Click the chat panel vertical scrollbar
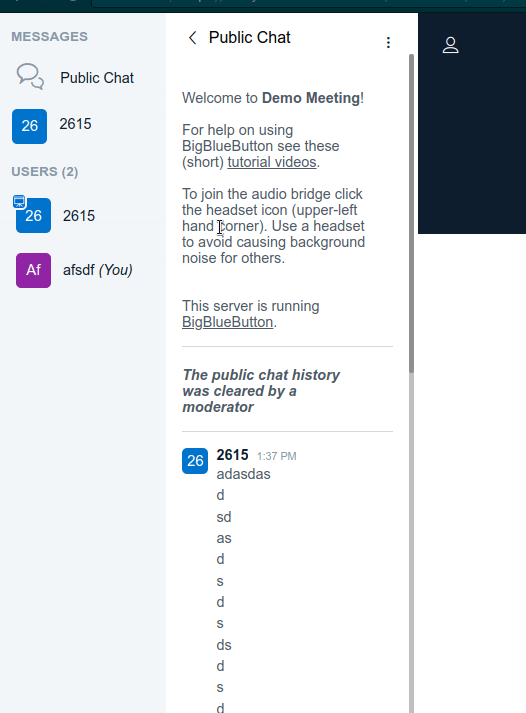526x713 pixels. coord(411,214)
